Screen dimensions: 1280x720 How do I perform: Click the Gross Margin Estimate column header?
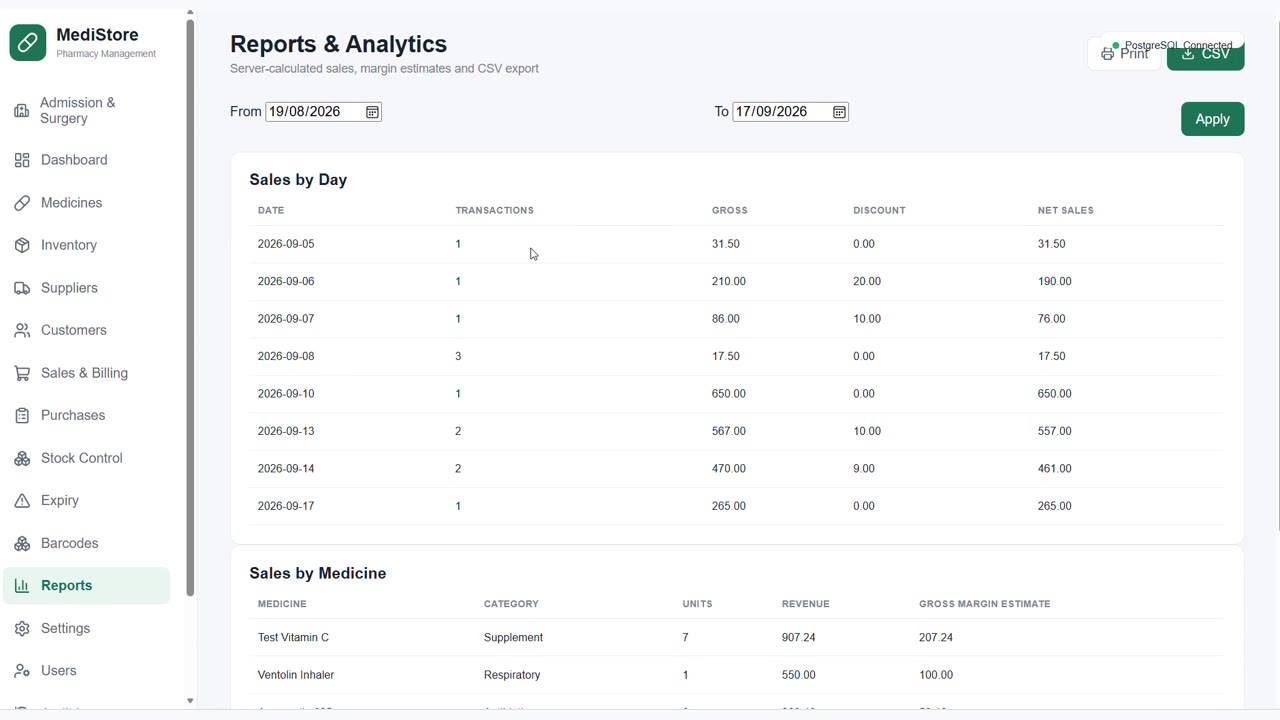click(985, 604)
